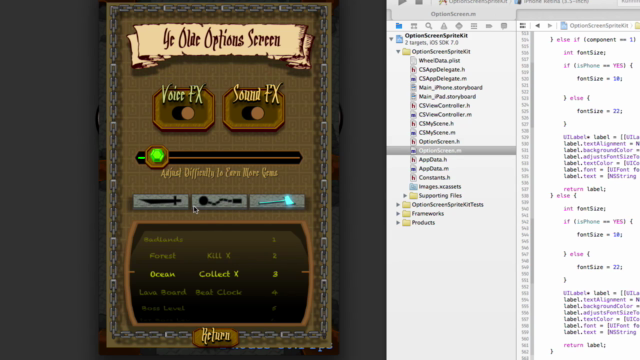Open CSViewController.h file
The height and width of the screenshot is (360, 640).
pos(444,105)
